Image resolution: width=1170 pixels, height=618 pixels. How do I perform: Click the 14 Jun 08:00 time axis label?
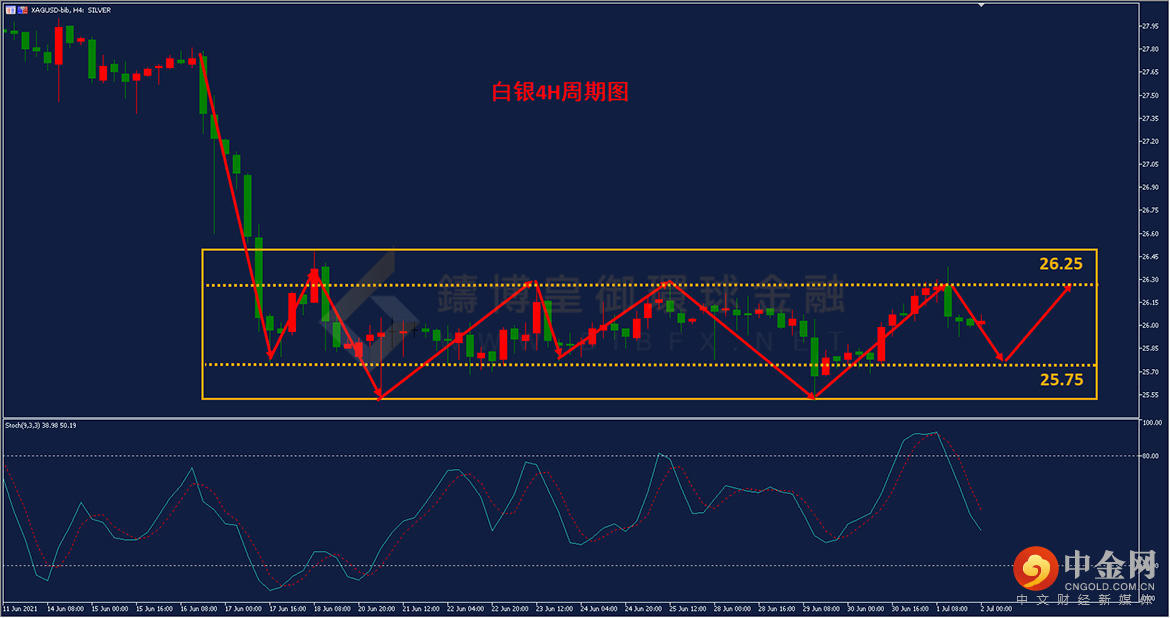click(66, 609)
